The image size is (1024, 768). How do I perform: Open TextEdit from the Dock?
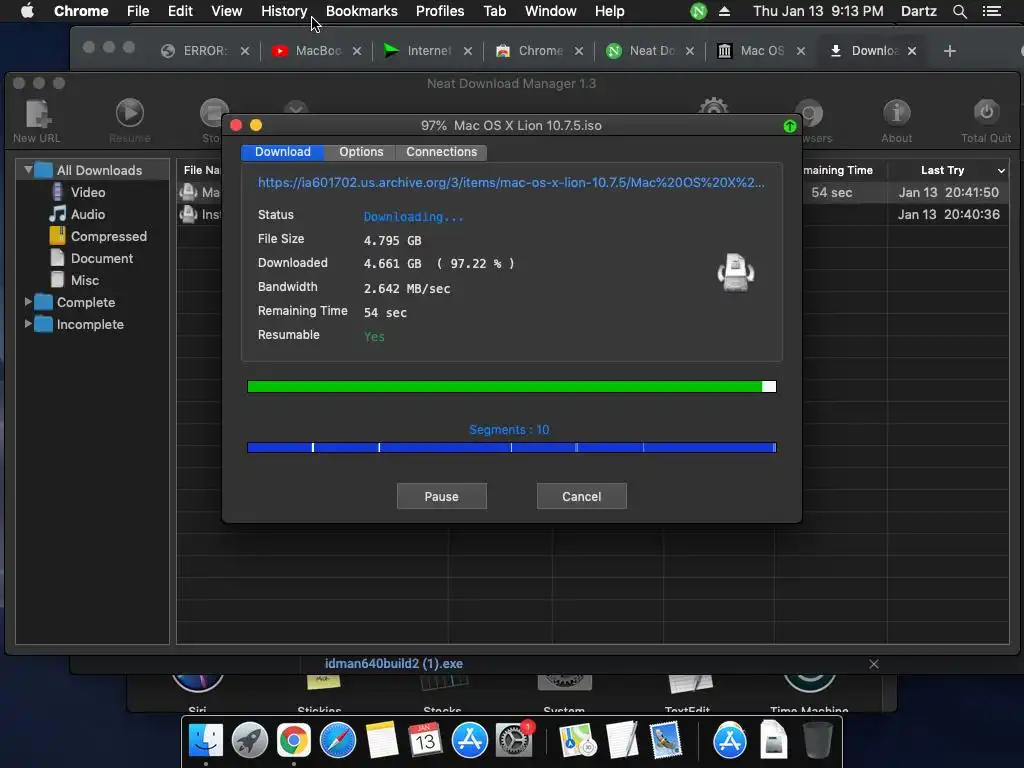621,740
